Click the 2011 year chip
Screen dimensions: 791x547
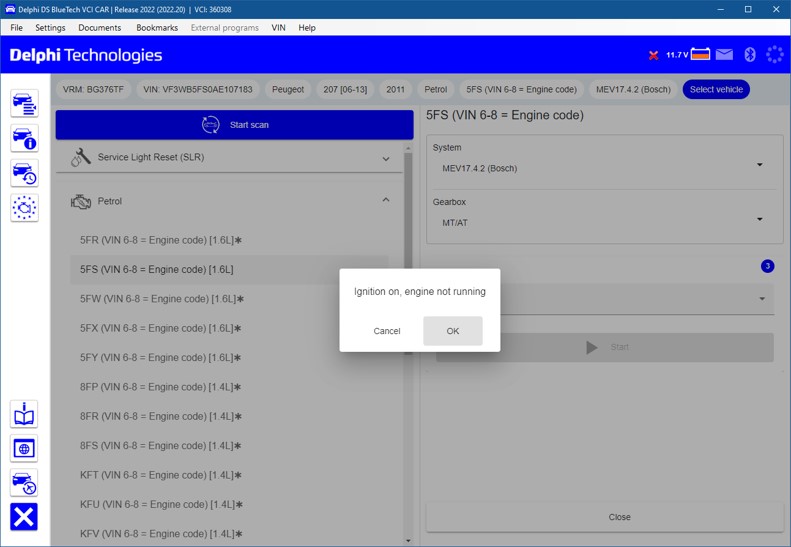[x=396, y=89]
